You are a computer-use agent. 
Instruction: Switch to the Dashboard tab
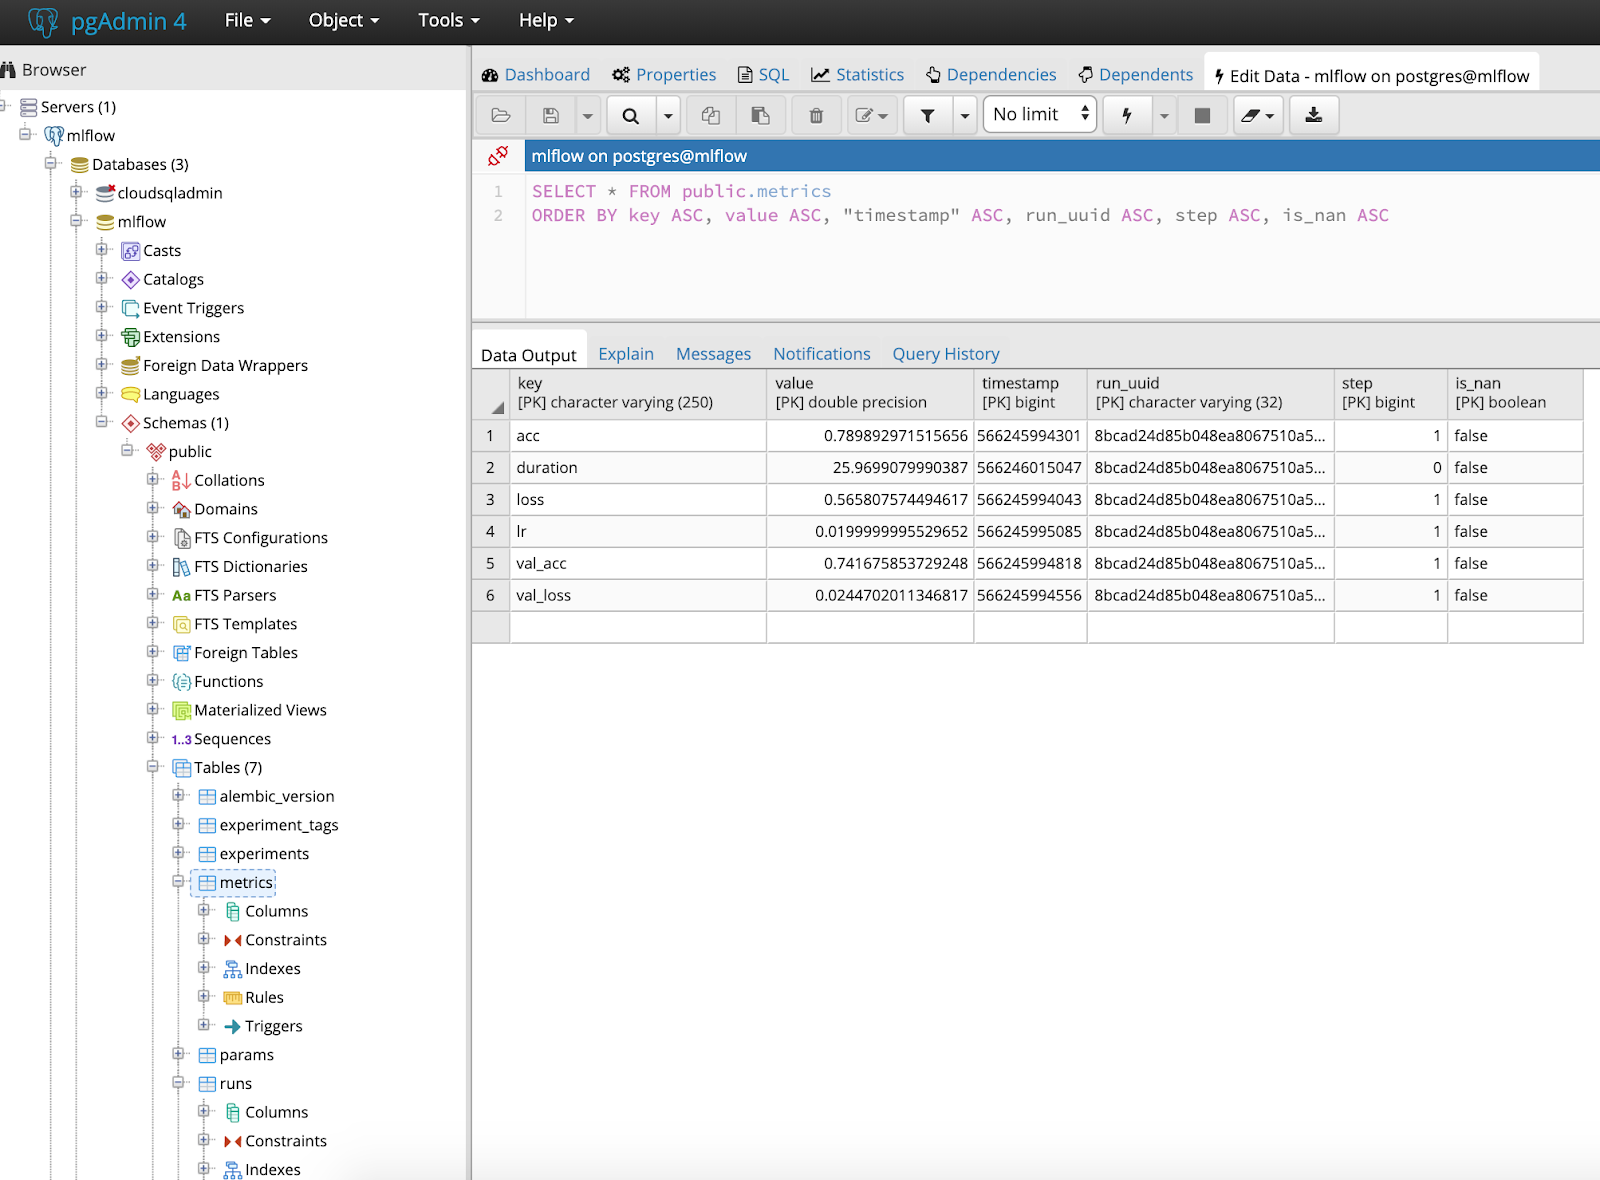coord(536,75)
